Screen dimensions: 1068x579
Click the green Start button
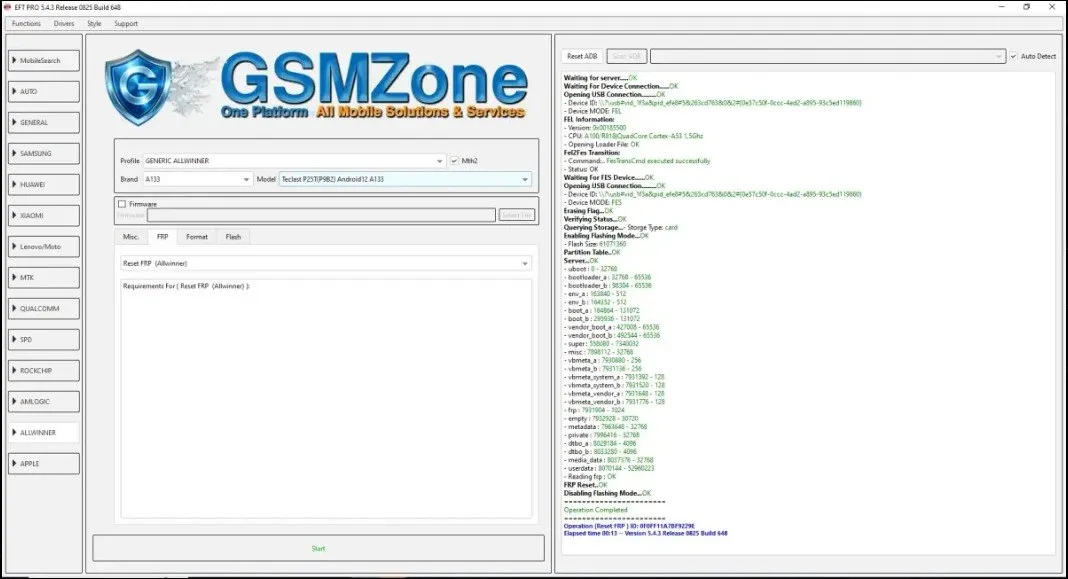318,548
